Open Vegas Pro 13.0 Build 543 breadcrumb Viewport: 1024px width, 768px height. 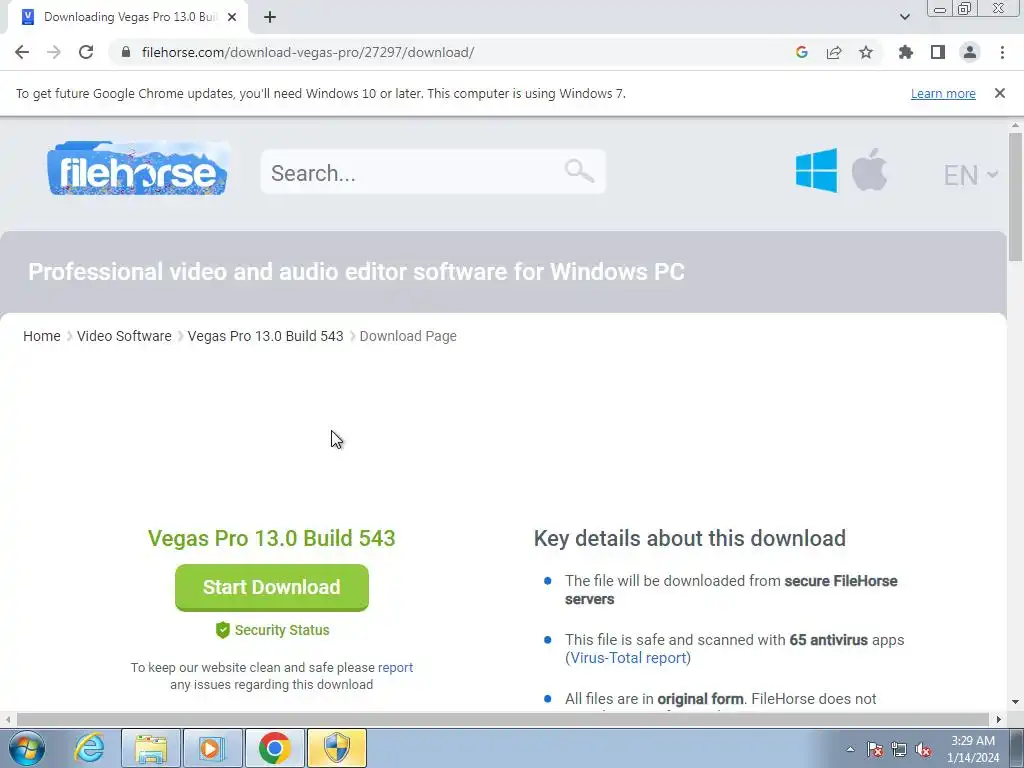click(265, 336)
